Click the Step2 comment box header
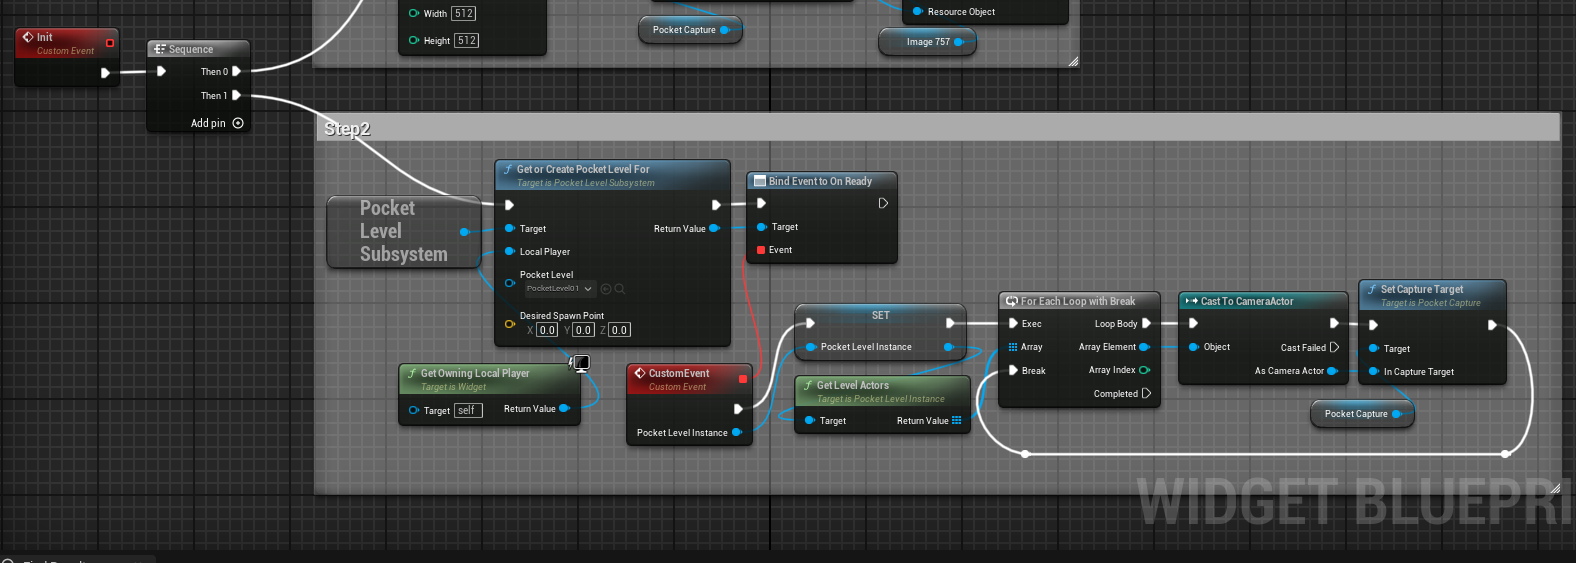This screenshot has width=1576, height=563. click(937, 128)
